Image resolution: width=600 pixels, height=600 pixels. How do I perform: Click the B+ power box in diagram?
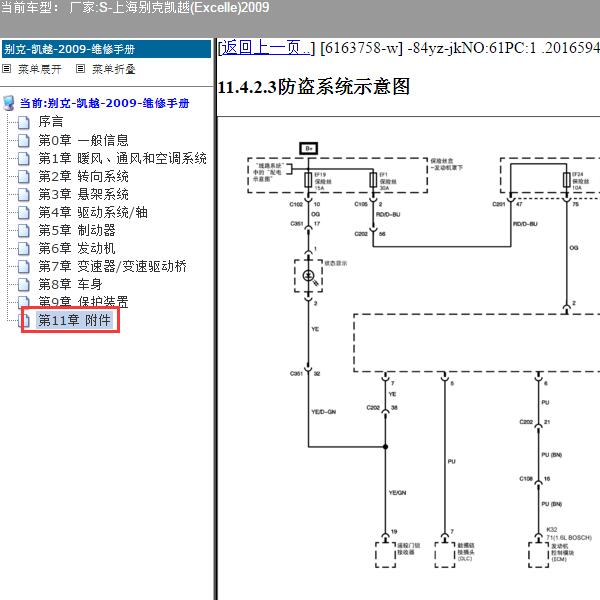[x=308, y=148]
